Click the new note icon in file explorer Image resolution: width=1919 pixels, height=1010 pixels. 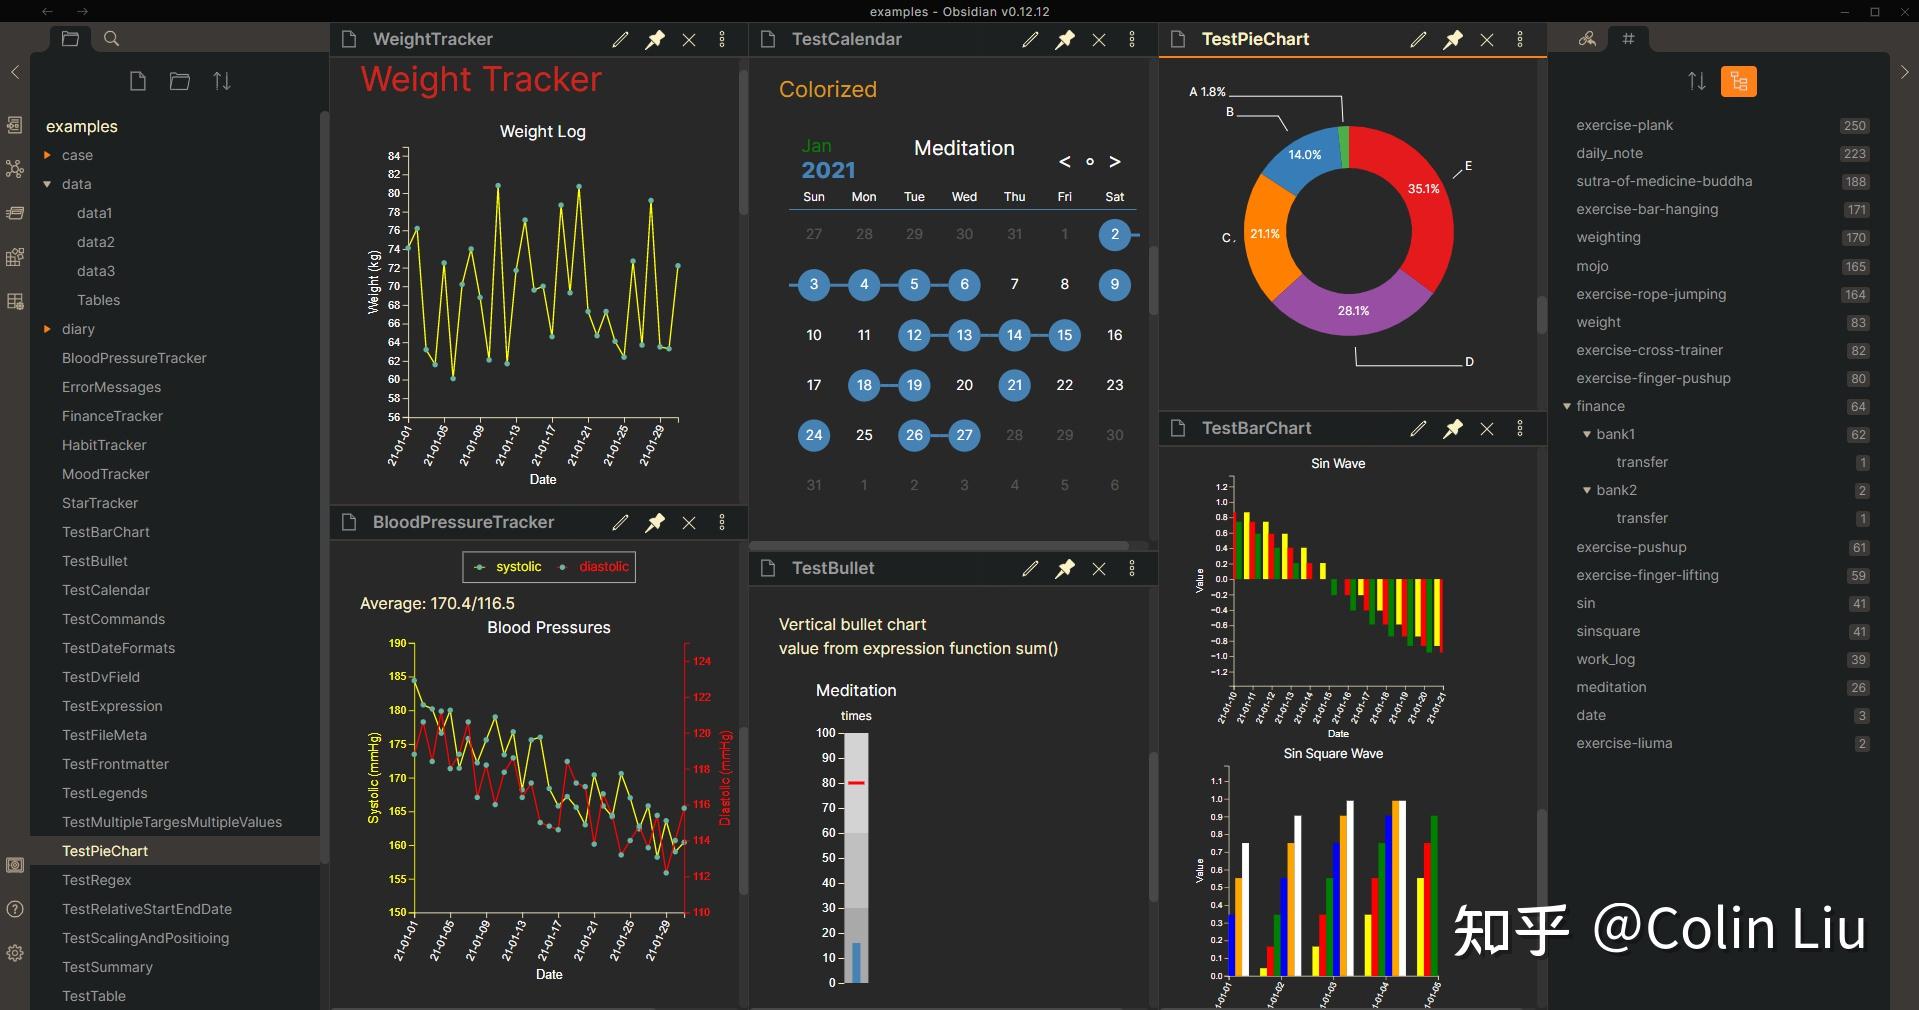pyautogui.click(x=138, y=81)
